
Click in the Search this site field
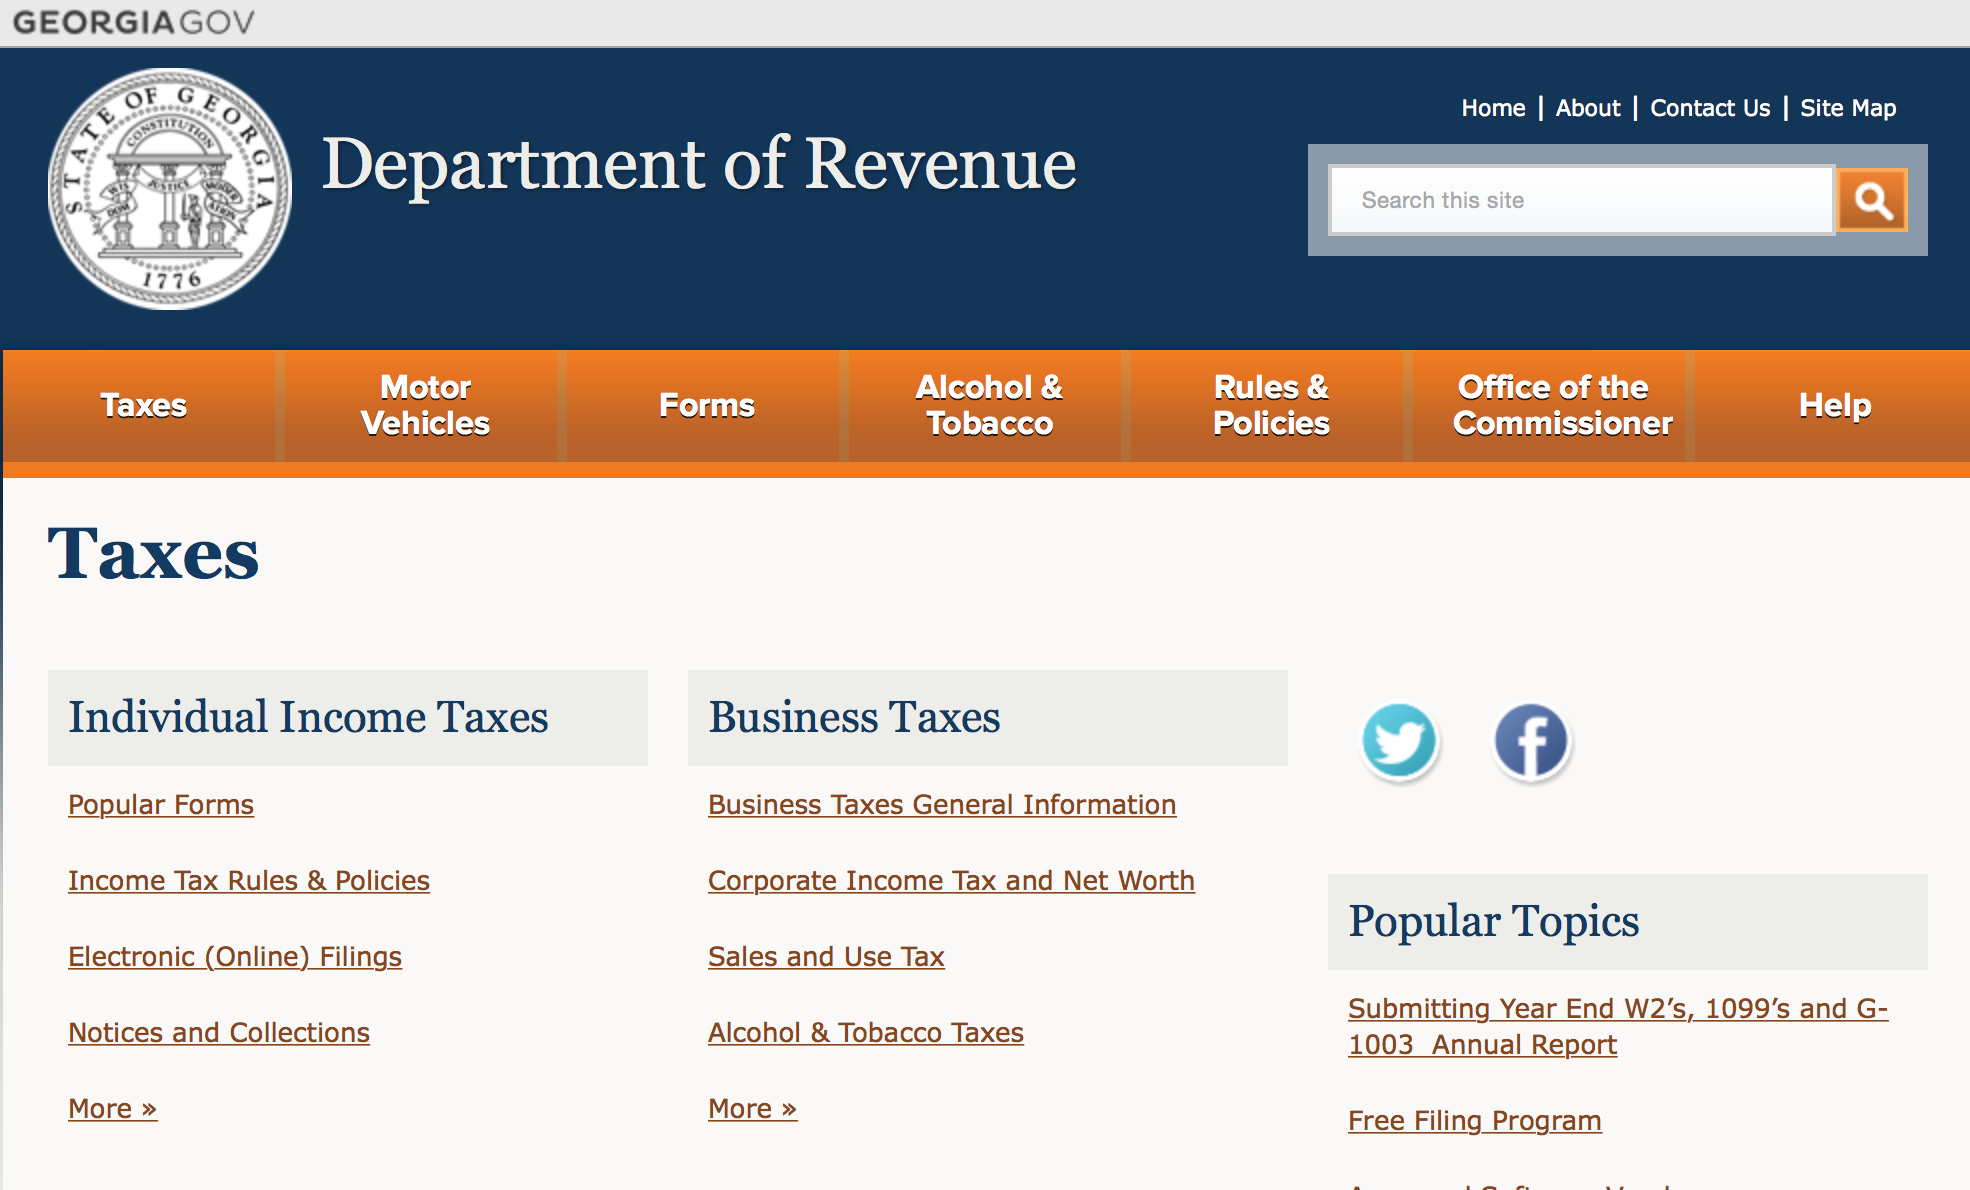point(1582,200)
